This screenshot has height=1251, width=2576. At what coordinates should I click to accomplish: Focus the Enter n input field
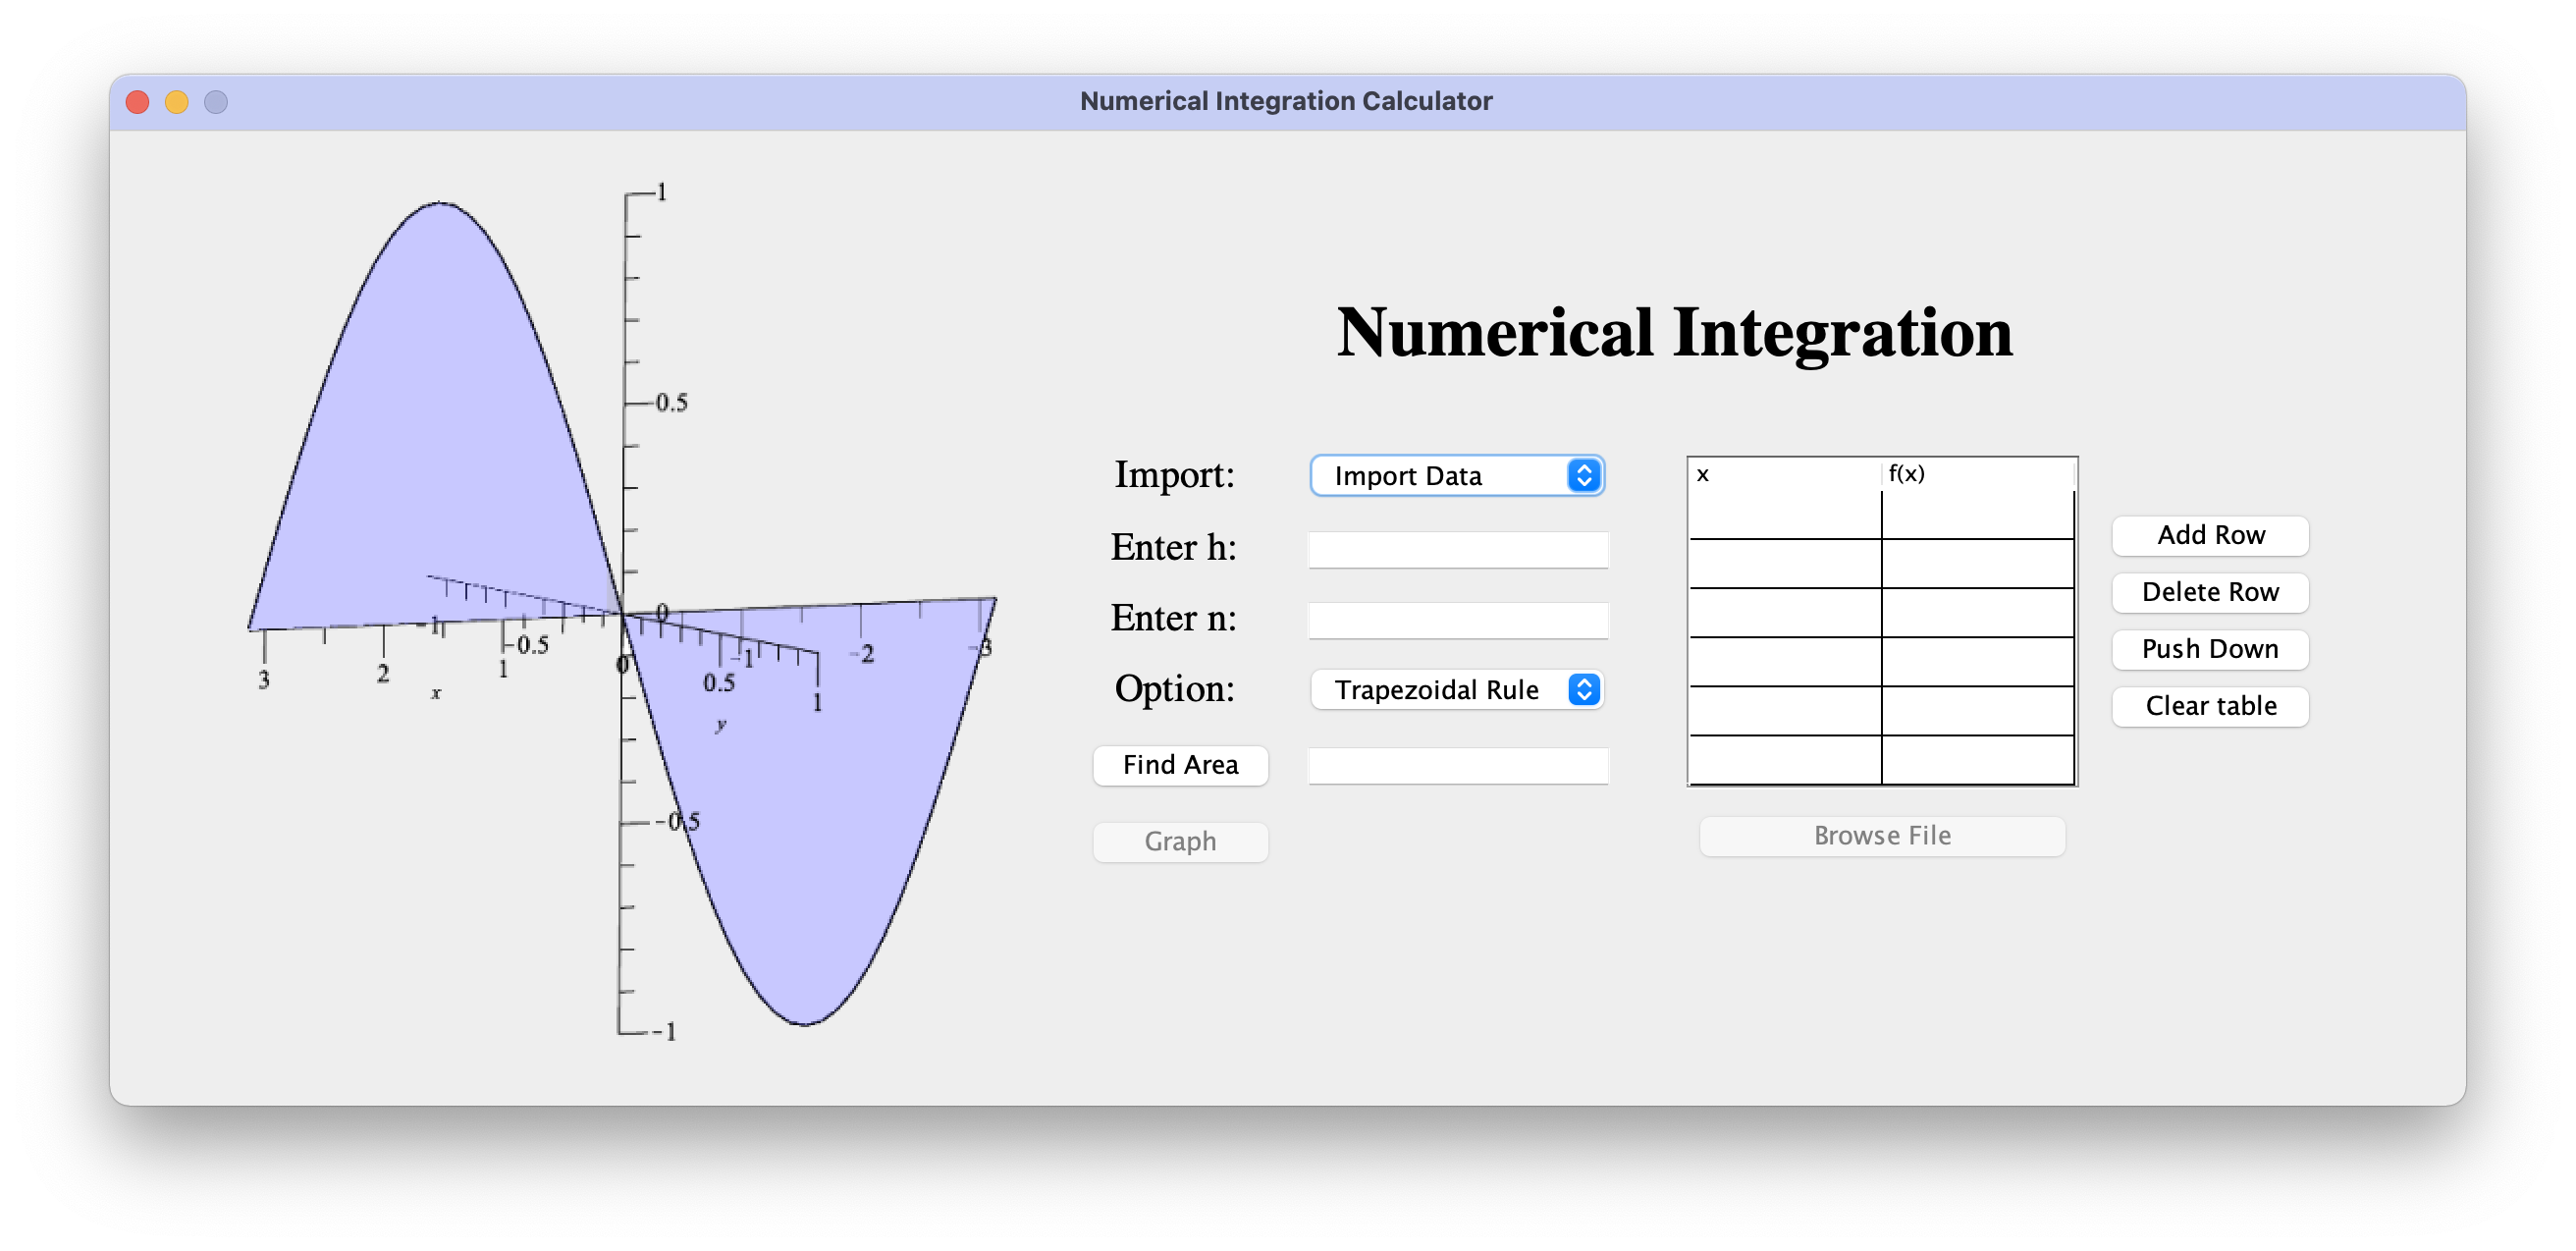pyautogui.click(x=1457, y=620)
